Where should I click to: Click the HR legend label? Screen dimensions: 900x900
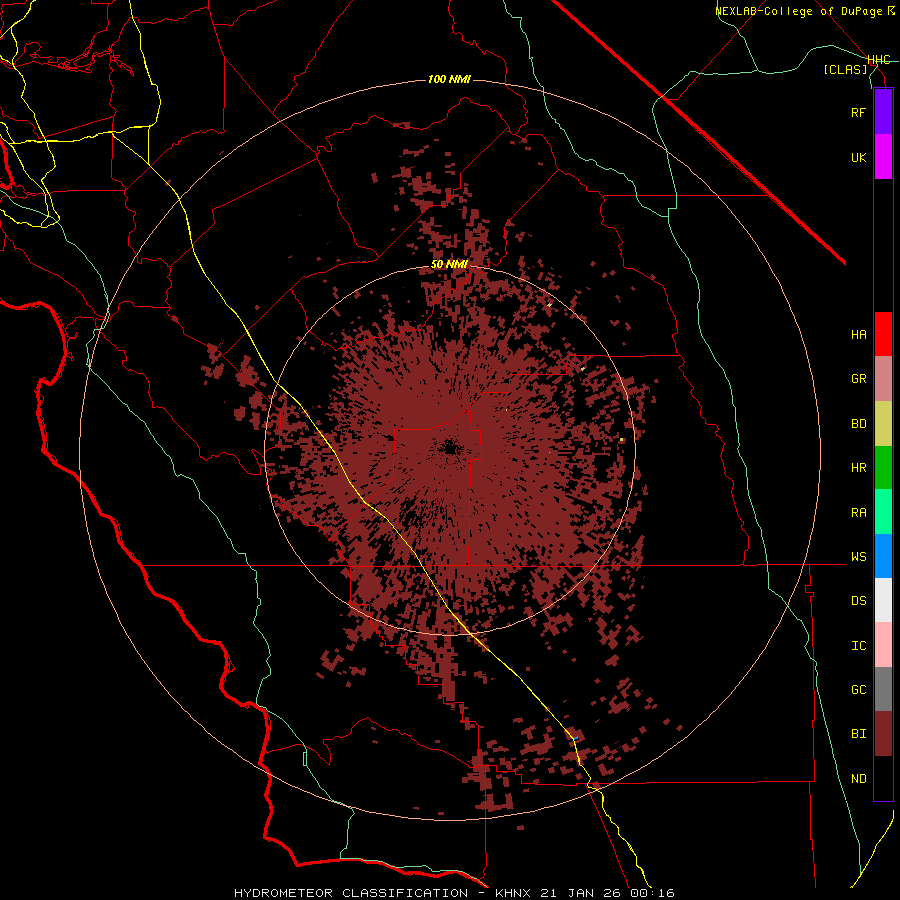(859, 468)
